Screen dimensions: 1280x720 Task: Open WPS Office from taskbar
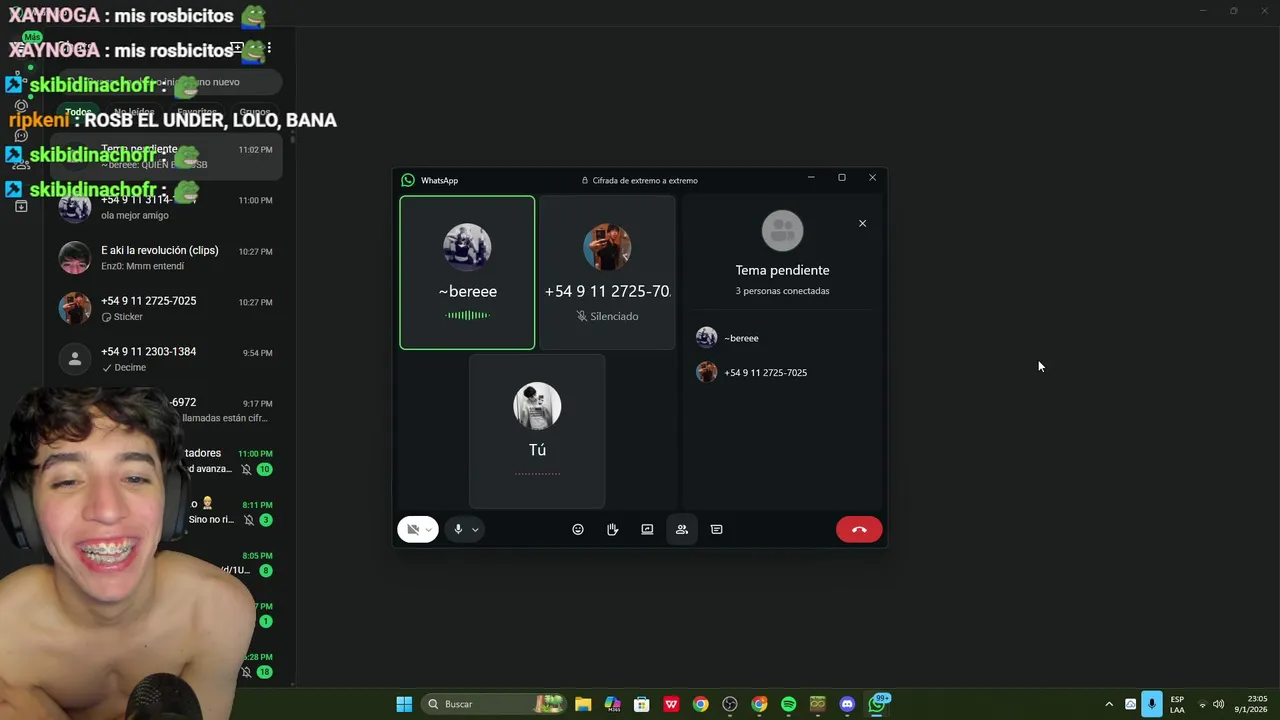[671, 704]
